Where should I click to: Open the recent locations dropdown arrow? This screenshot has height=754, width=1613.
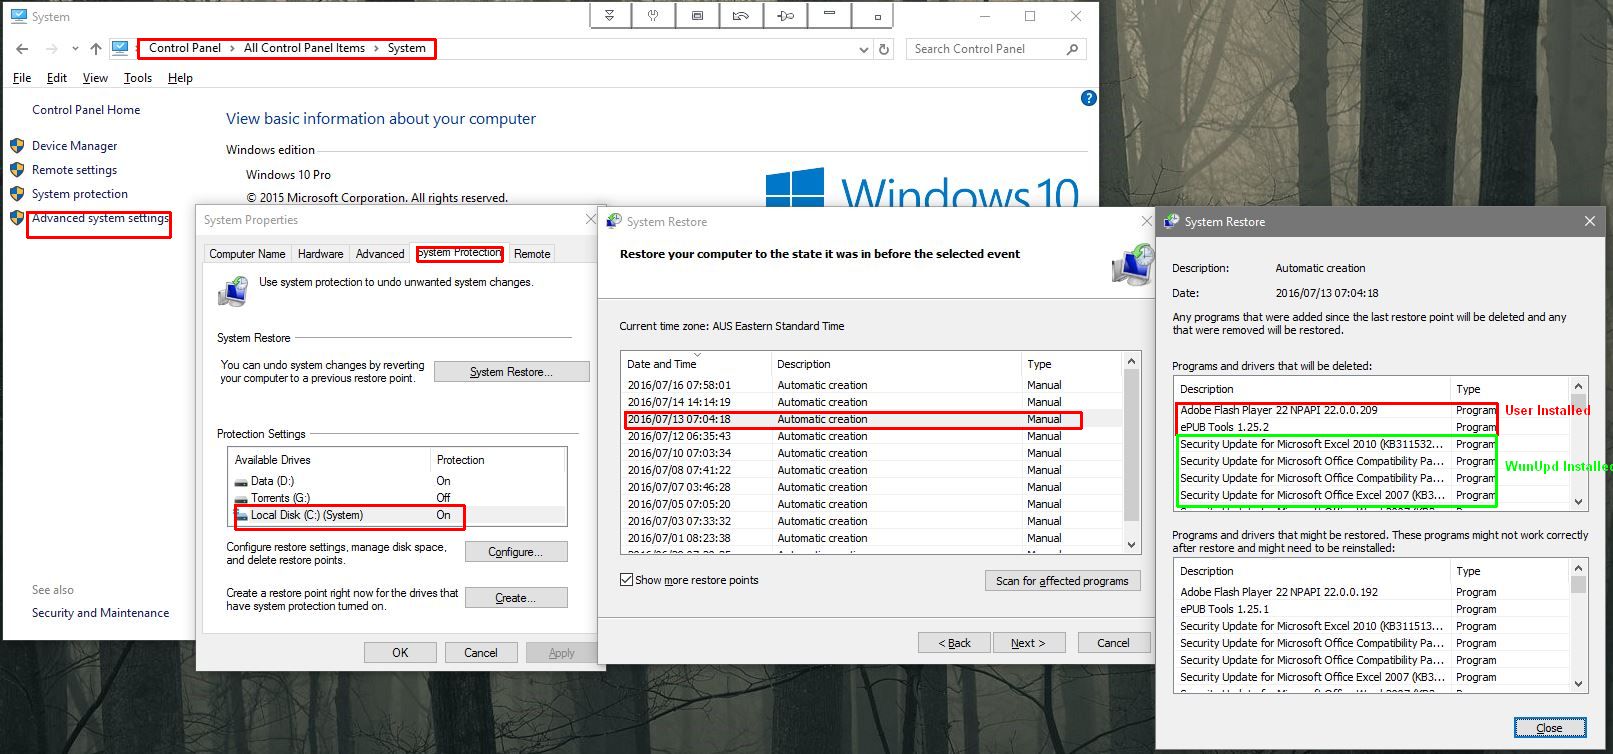75,49
